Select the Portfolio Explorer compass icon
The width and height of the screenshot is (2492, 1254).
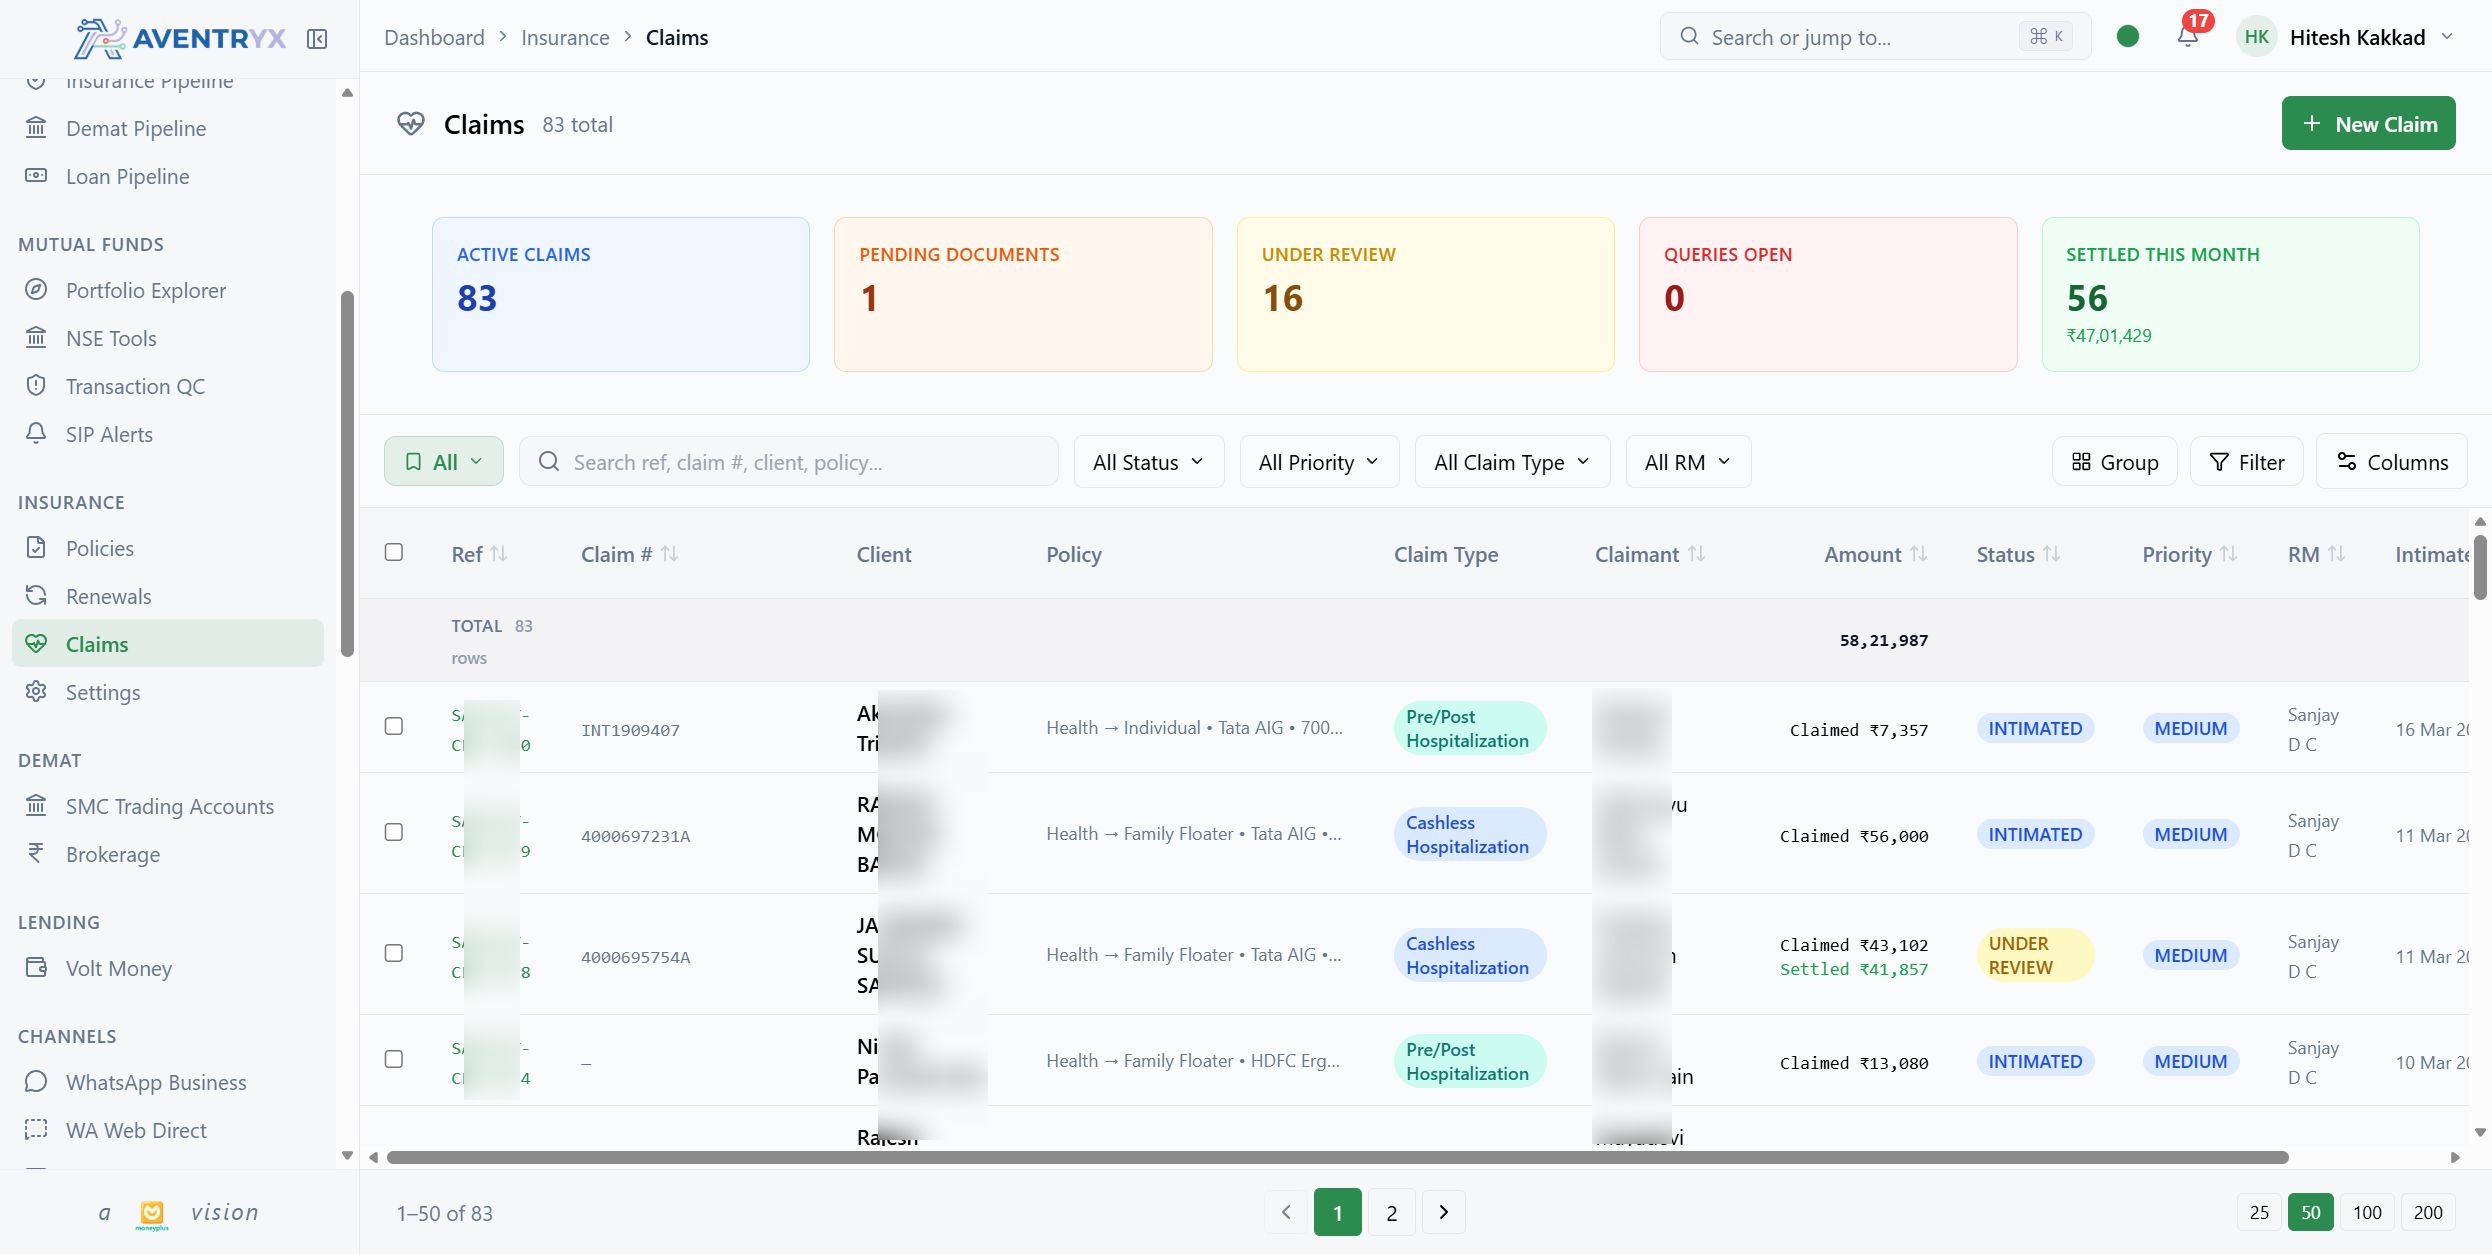(36, 290)
